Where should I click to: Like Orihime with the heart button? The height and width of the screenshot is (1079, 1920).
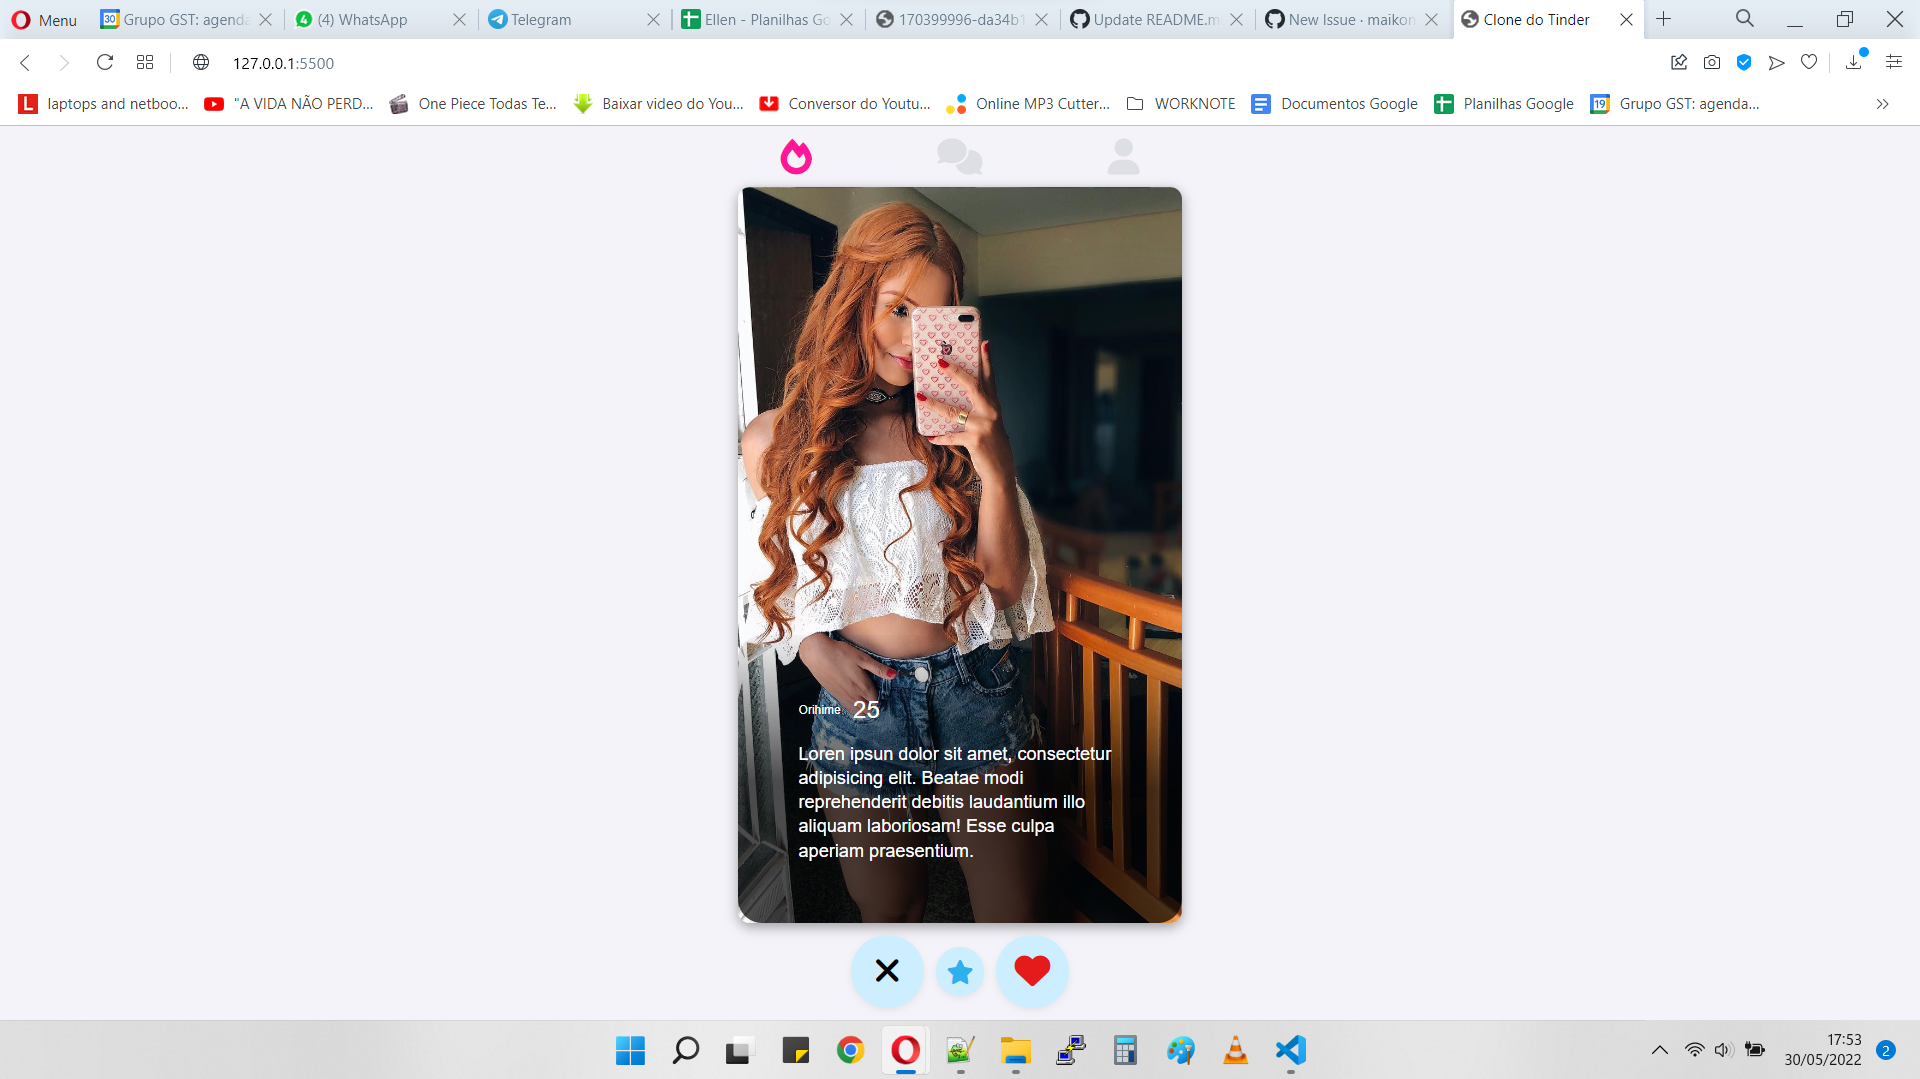click(1031, 969)
